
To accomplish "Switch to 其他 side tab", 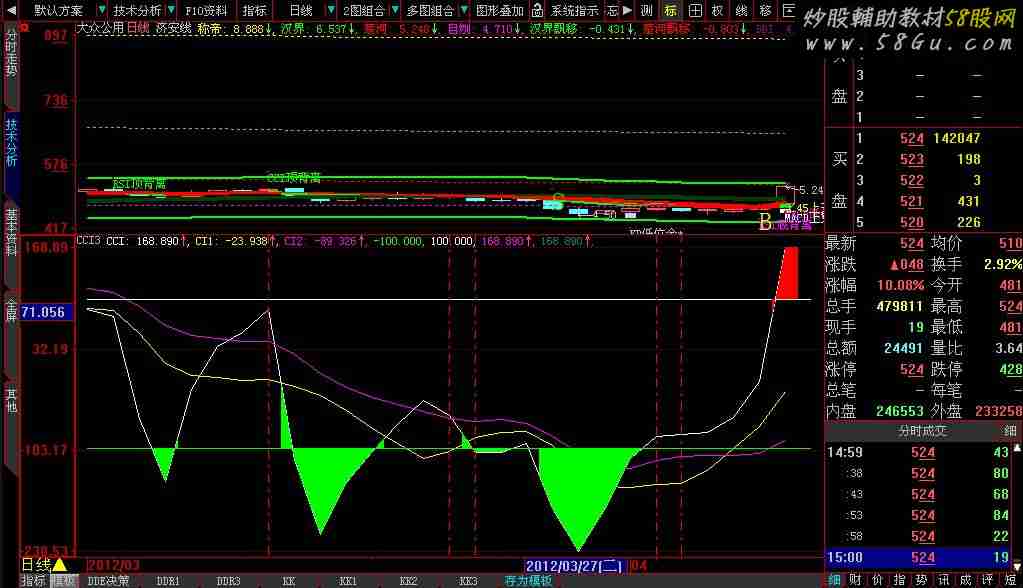I will (x=11, y=399).
